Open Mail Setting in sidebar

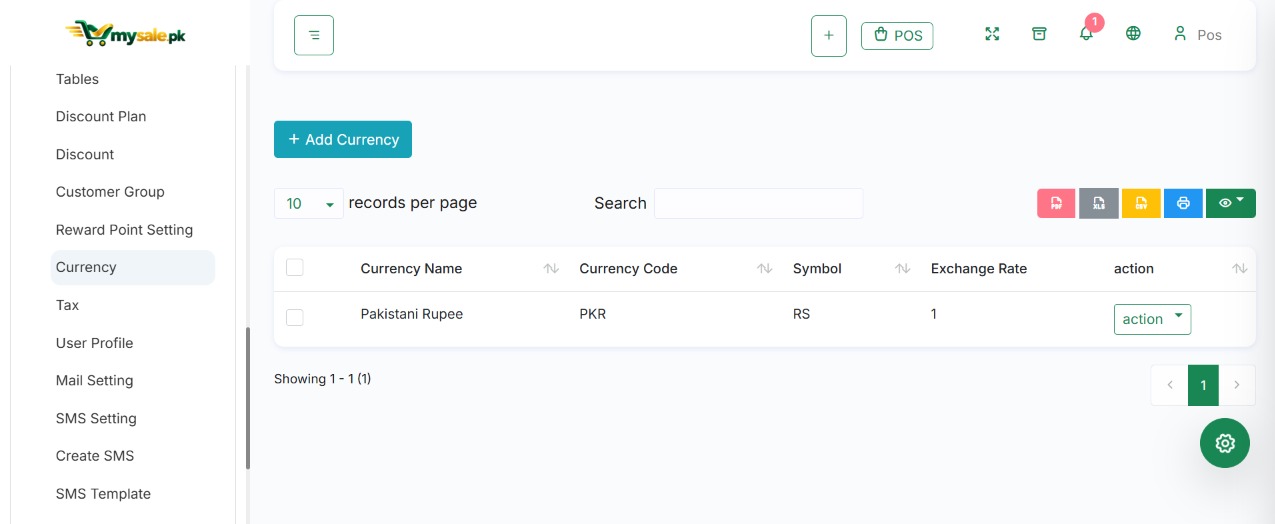click(94, 381)
